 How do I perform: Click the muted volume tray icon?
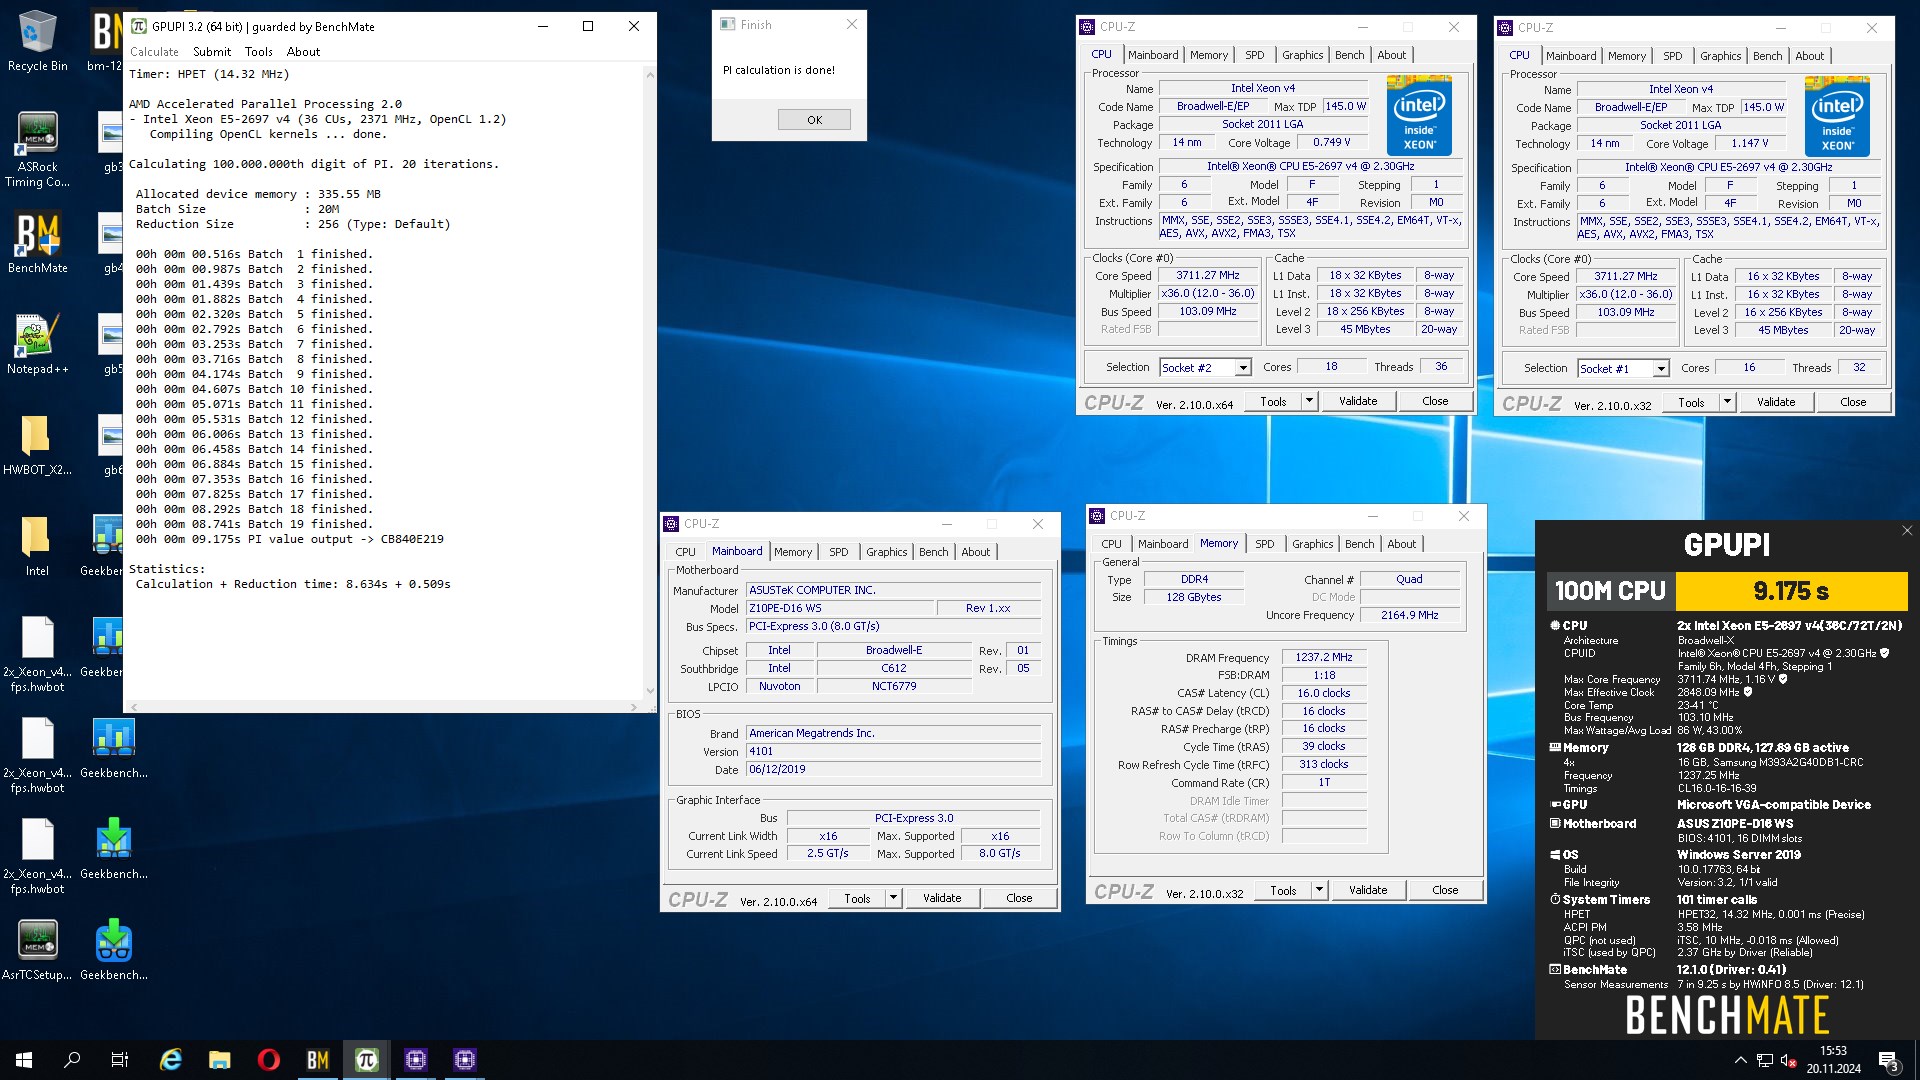[1789, 1061]
